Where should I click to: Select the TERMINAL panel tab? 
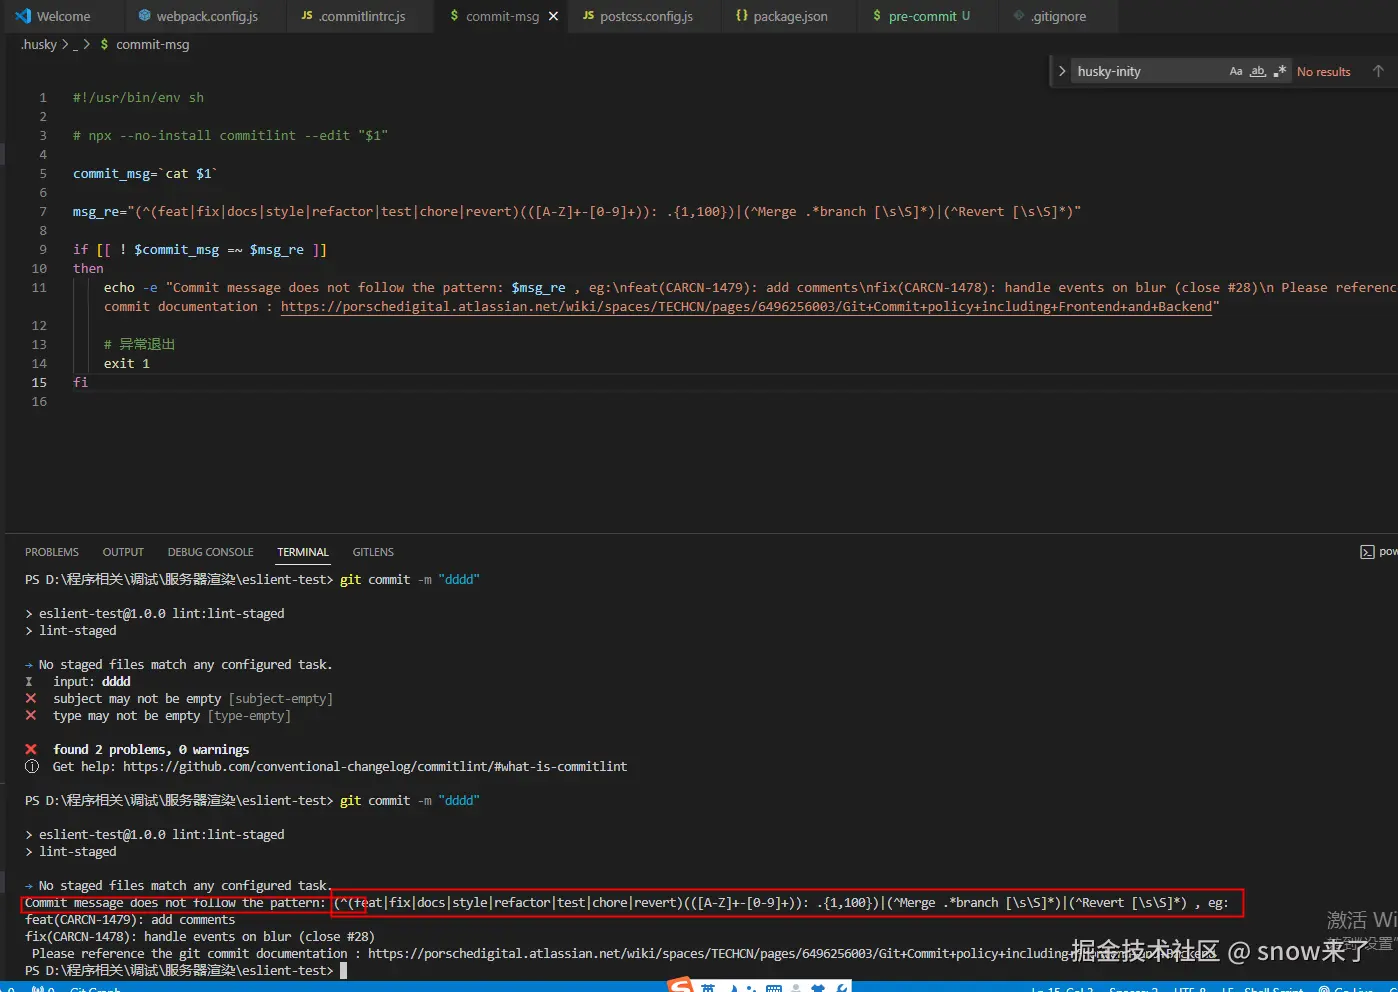coord(303,552)
